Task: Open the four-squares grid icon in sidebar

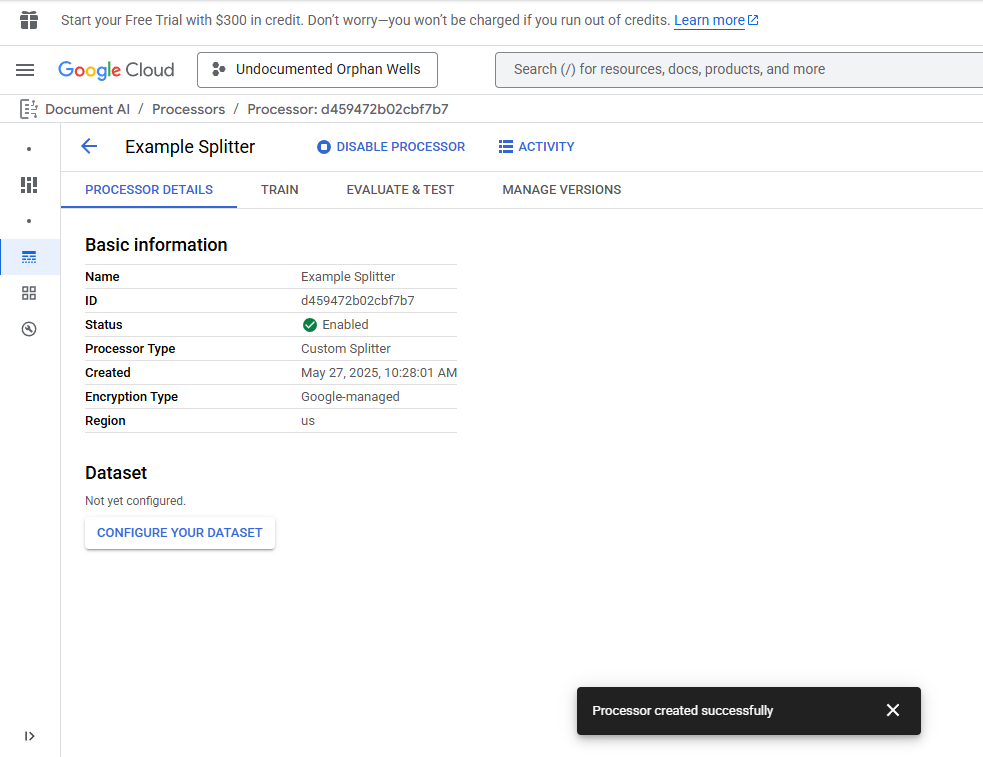Action: point(29,293)
